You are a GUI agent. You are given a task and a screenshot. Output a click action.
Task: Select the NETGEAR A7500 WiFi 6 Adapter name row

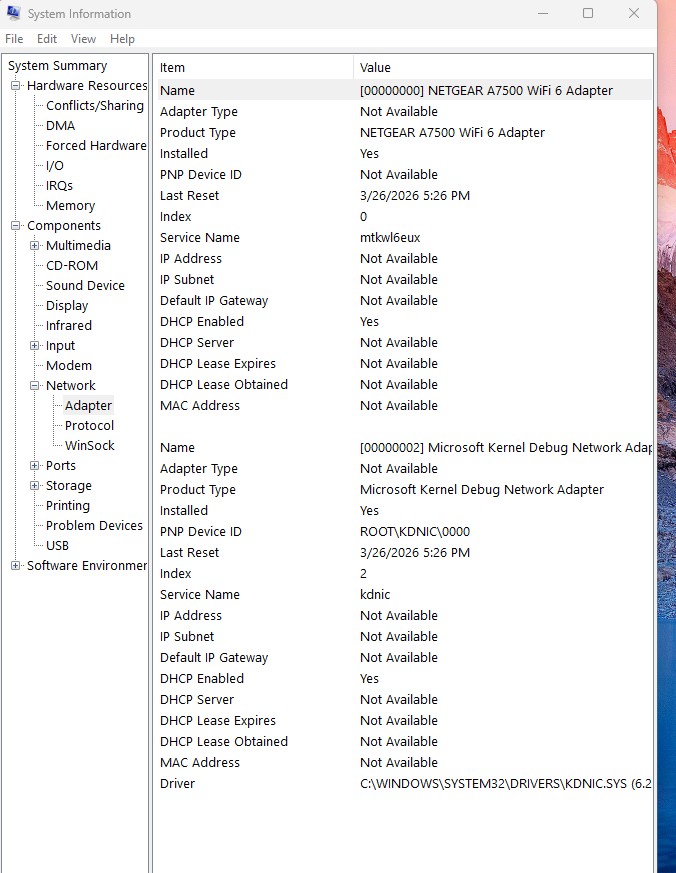(x=403, y=90)
